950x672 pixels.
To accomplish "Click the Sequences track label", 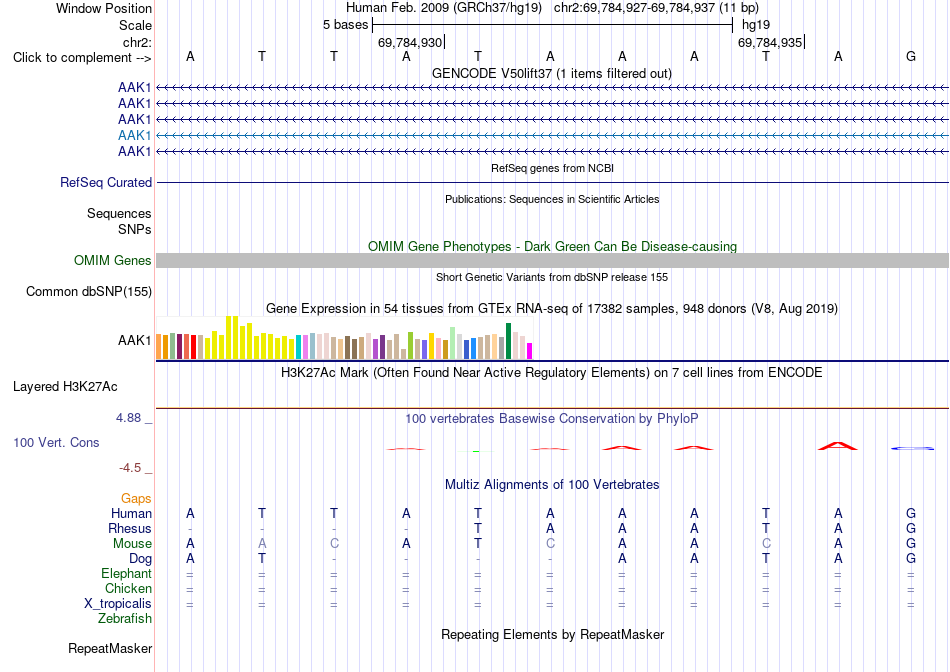I will pyautogui.click(x=119, y=213).
